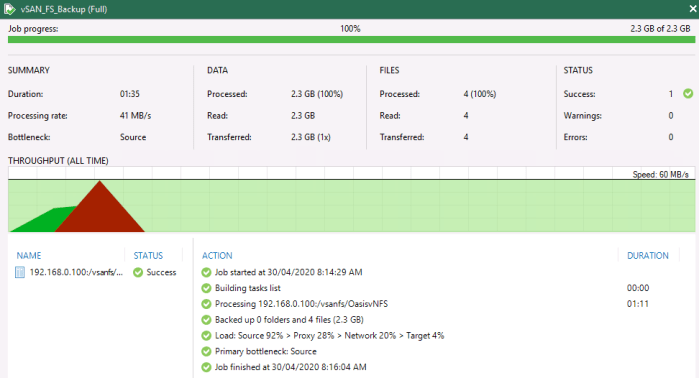The height and width of the screenshot is (378, 699).
Task: Click 'Job finished at 30/04/2020 8:16:04 AM'
Action: (291, 367)
